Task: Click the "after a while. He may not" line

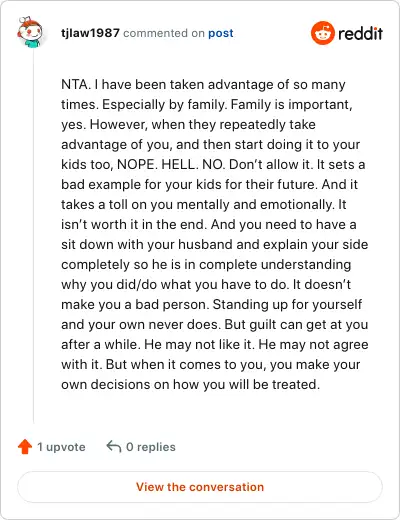Action: [215, 345]
